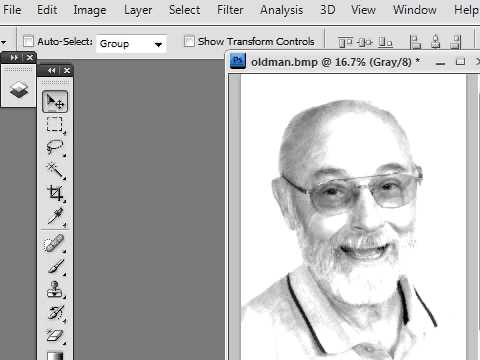Viewport: 480px width, 360px height.
Task: Open the Image menu
Action: point(90,10)
